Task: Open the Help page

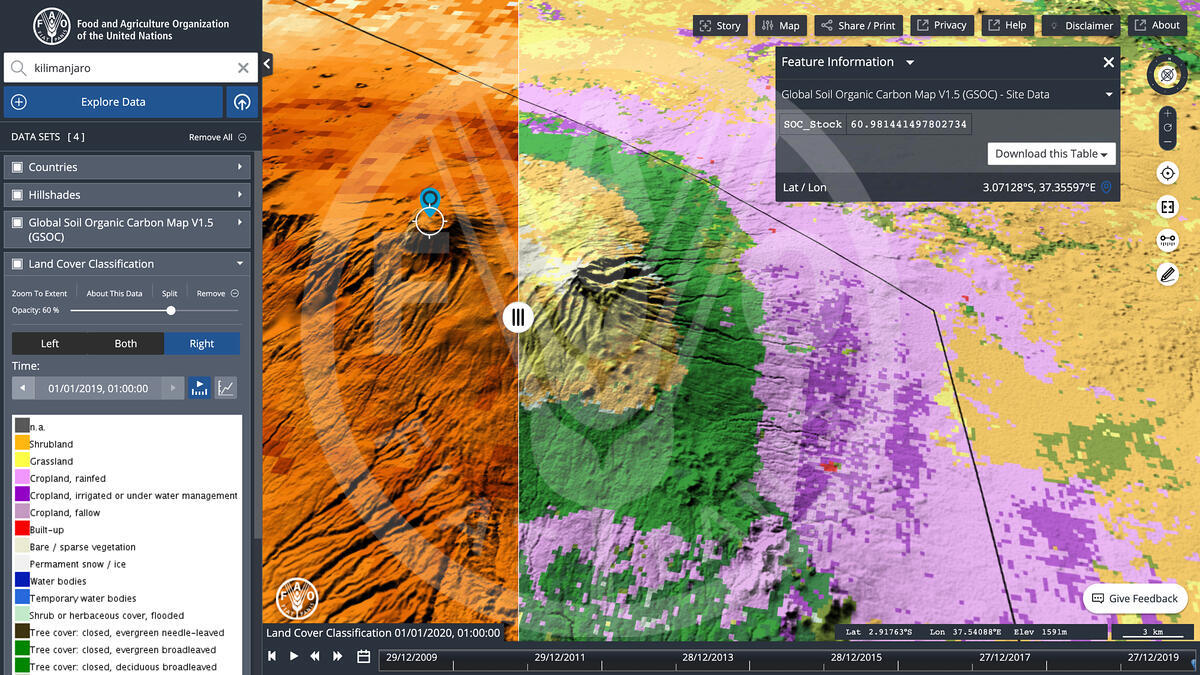Action: click(1008, 25)
